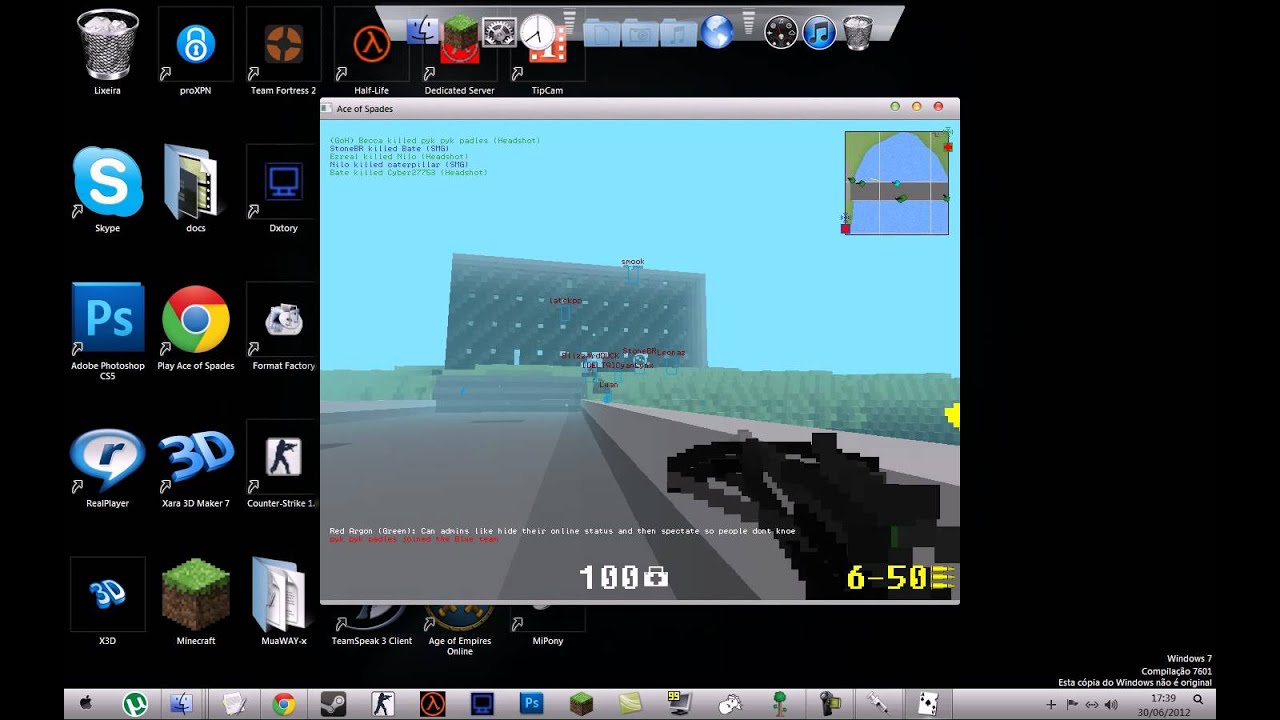Open Google Chrome from the taskbar

click(x=284, y=704)
